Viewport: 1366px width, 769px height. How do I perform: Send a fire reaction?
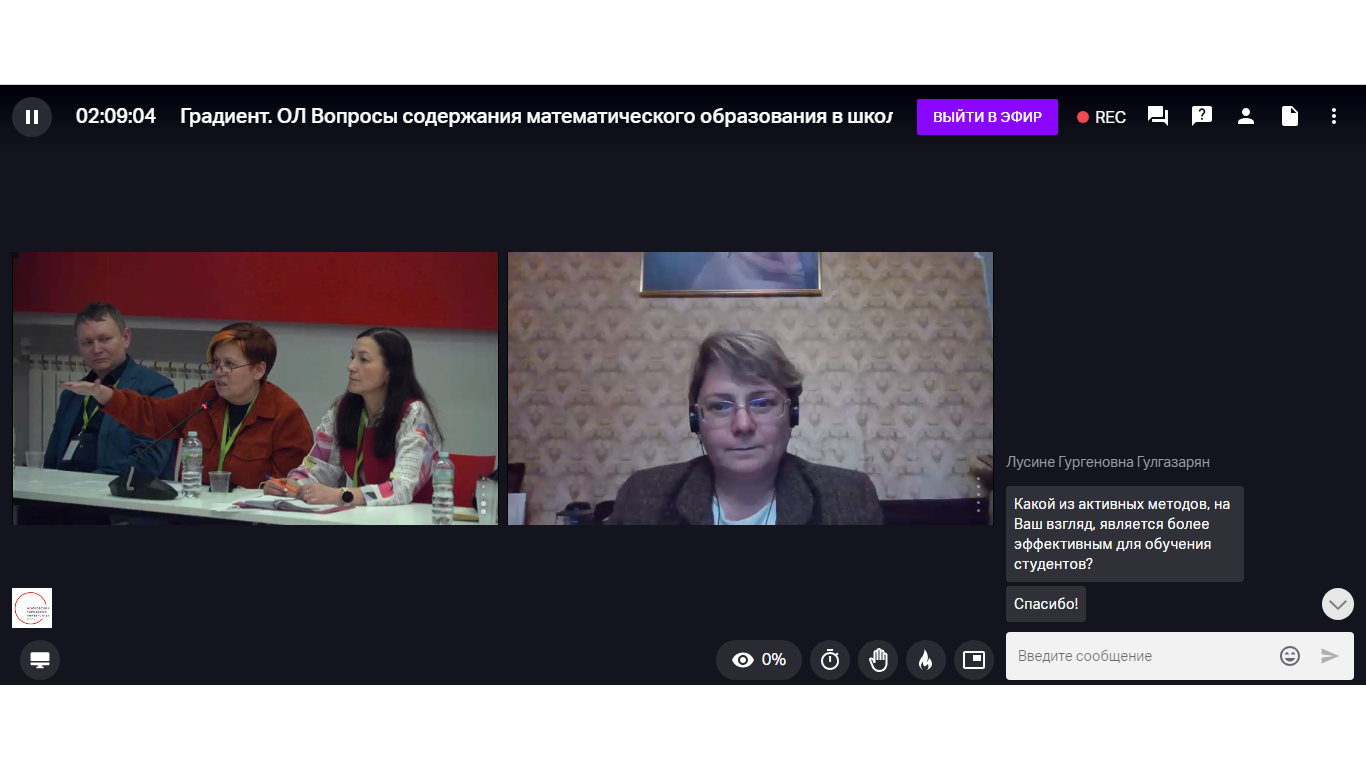pyautogui.click(x=926, y=660)
